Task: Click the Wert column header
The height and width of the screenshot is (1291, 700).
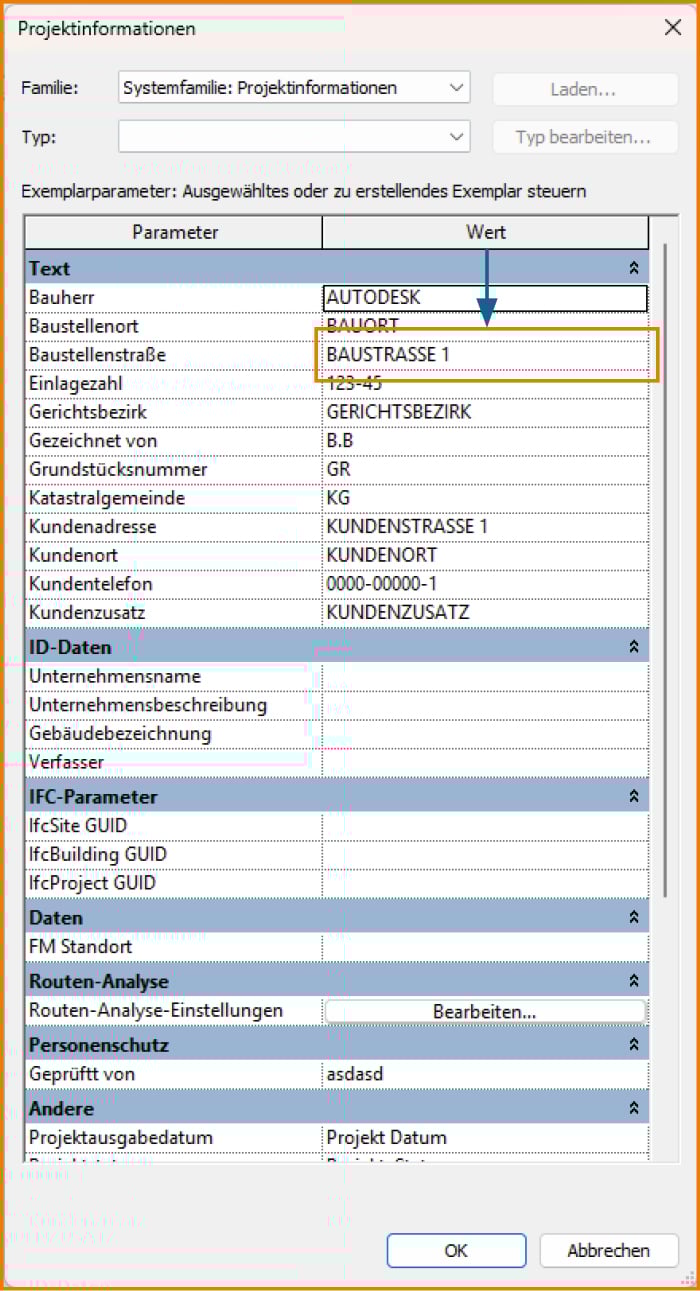Action: point(485,232)
